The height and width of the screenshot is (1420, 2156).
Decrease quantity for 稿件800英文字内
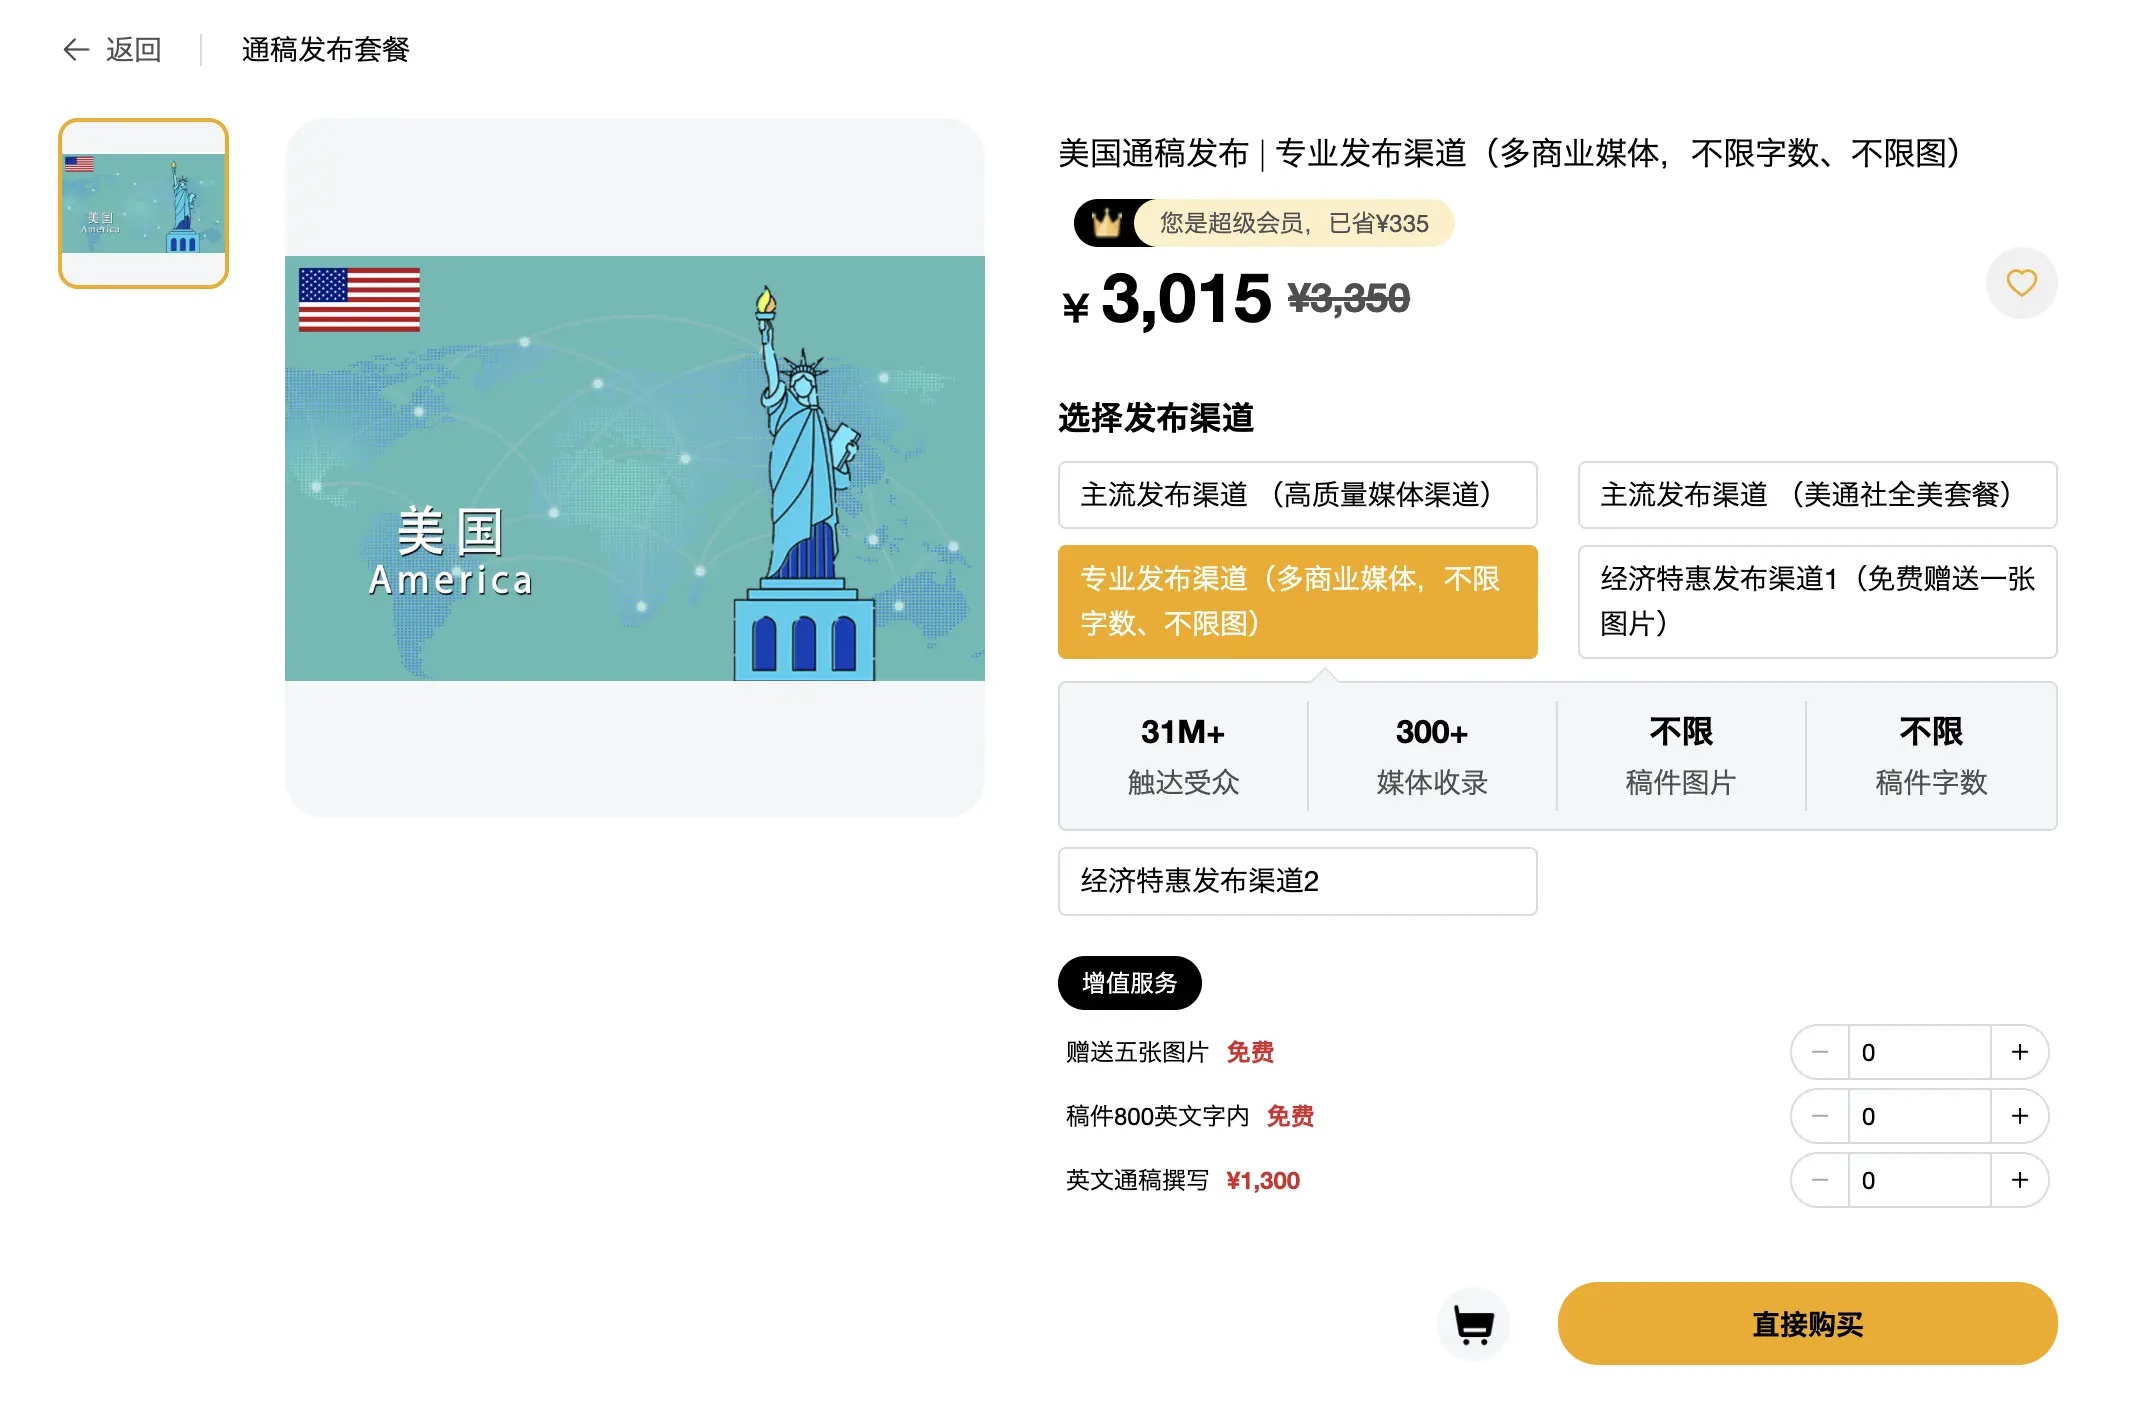coord(1820,1116)
